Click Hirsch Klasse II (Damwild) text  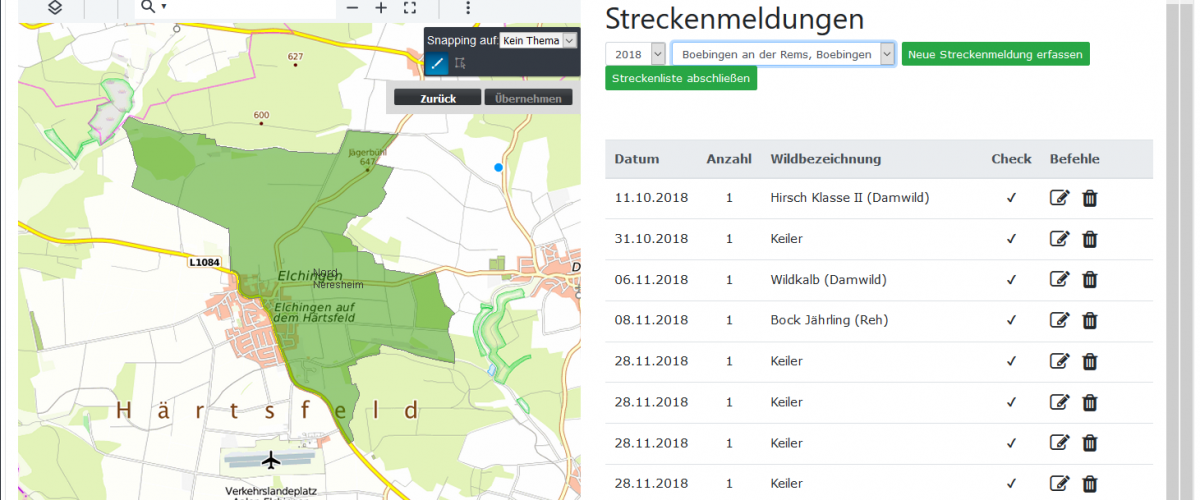click(x=850, y=198)
